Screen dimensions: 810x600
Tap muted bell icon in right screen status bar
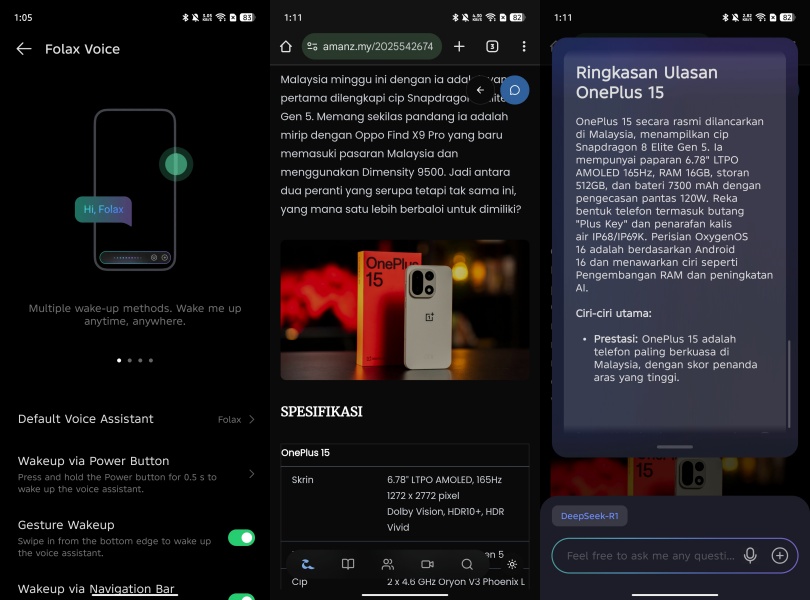(735, 18)
